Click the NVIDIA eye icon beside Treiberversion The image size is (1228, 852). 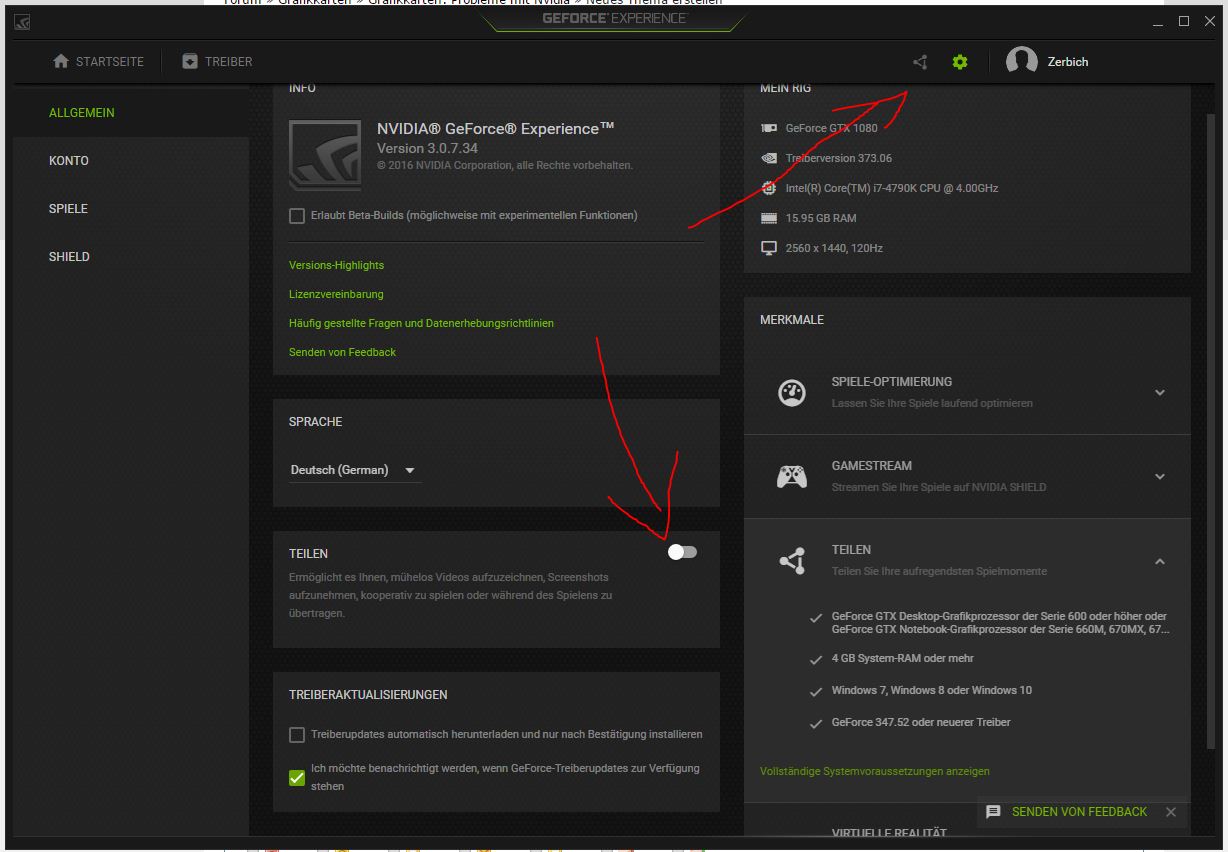coord(769,158)
